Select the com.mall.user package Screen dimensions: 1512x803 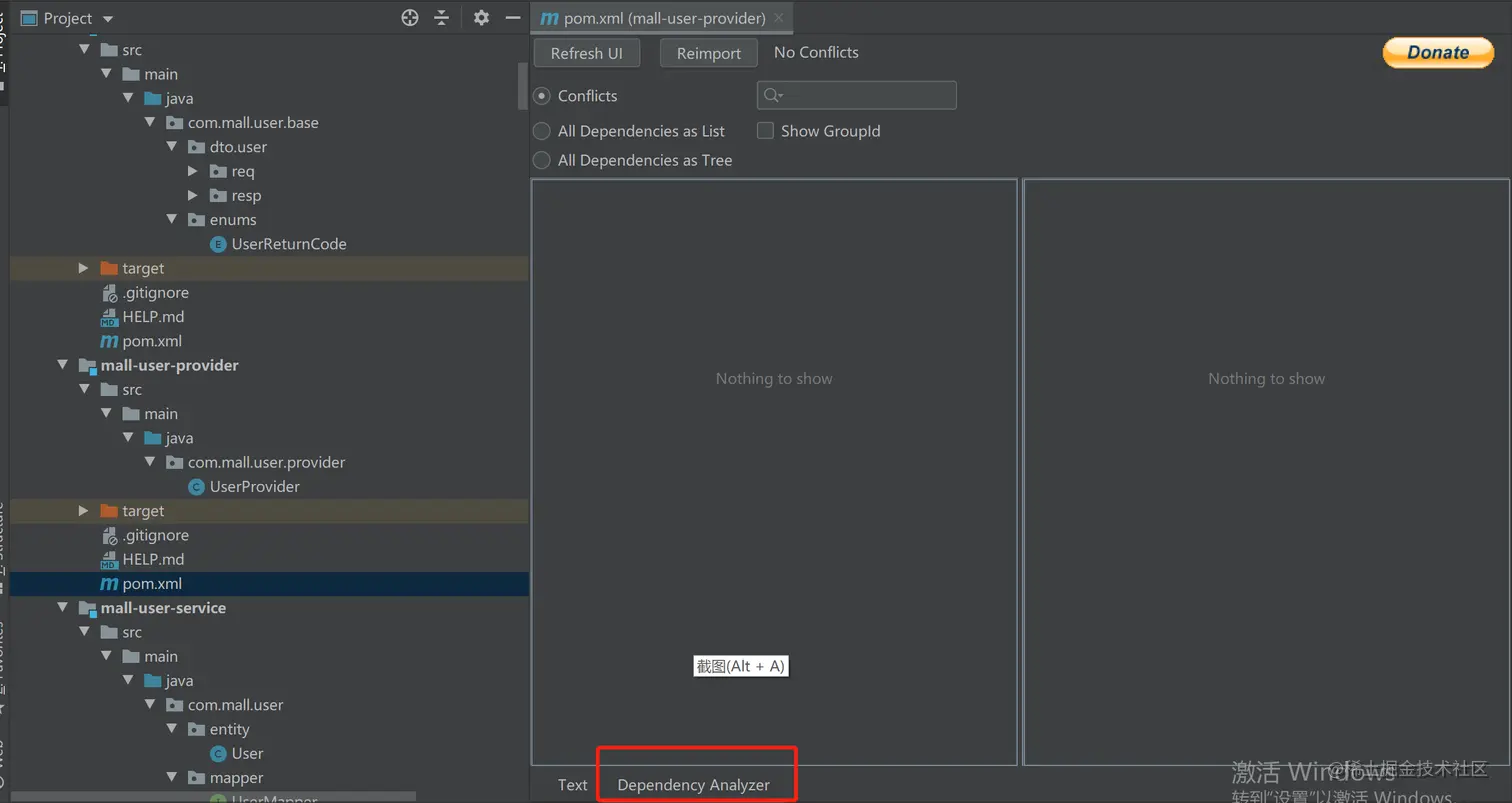pyautogui.click(x=236, y=705)
